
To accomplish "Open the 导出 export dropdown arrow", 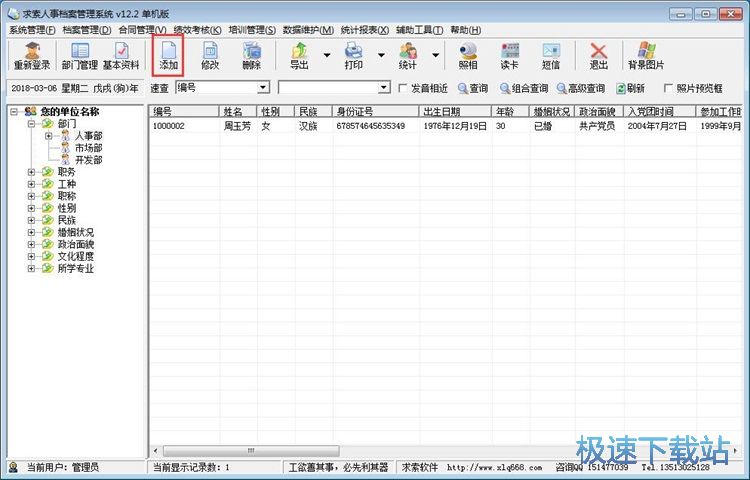I will pyautogui.click(x=327, y=55).
